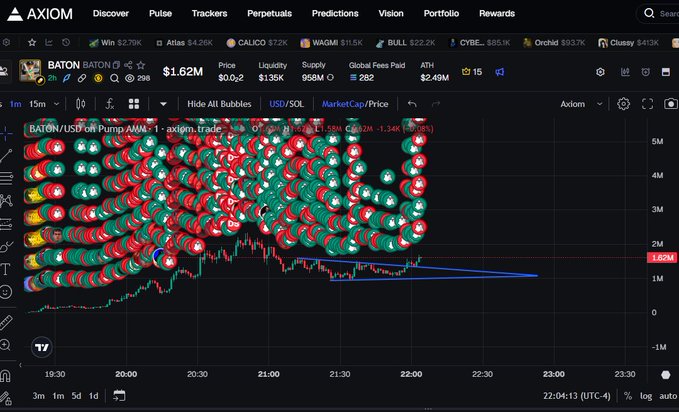This screenshot has width=679, height=412.
Task: Click the top search field
Action: 658,13
